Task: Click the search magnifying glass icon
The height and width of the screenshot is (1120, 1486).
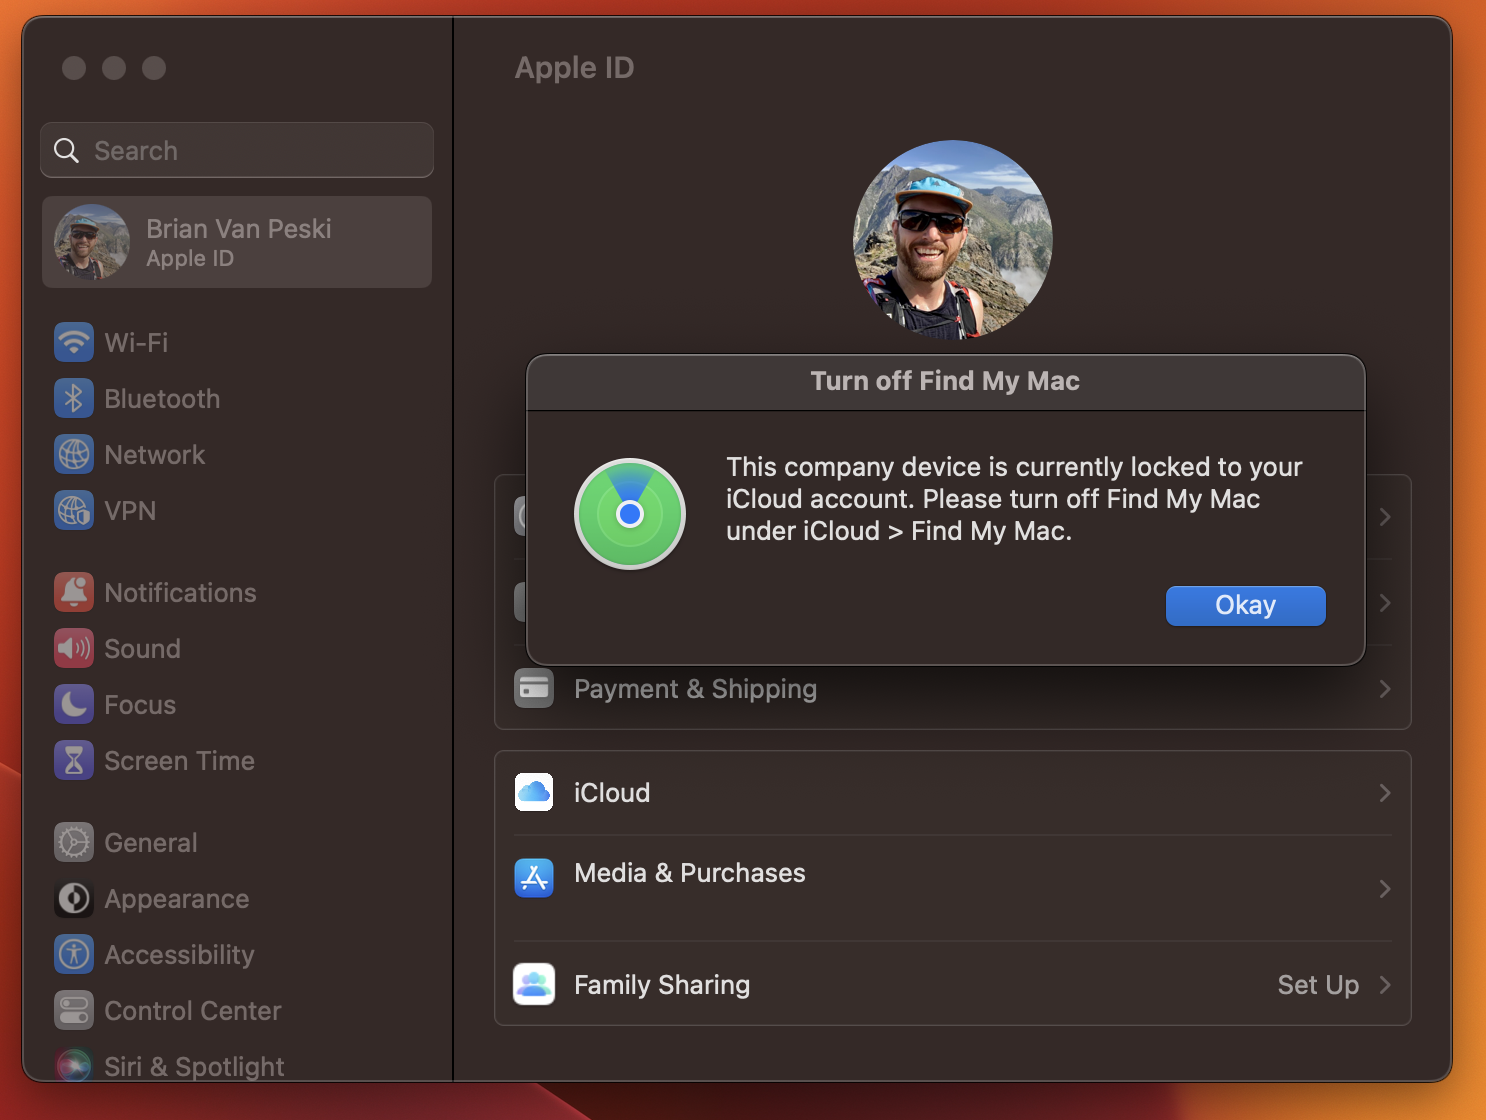Action: (66, 151)
